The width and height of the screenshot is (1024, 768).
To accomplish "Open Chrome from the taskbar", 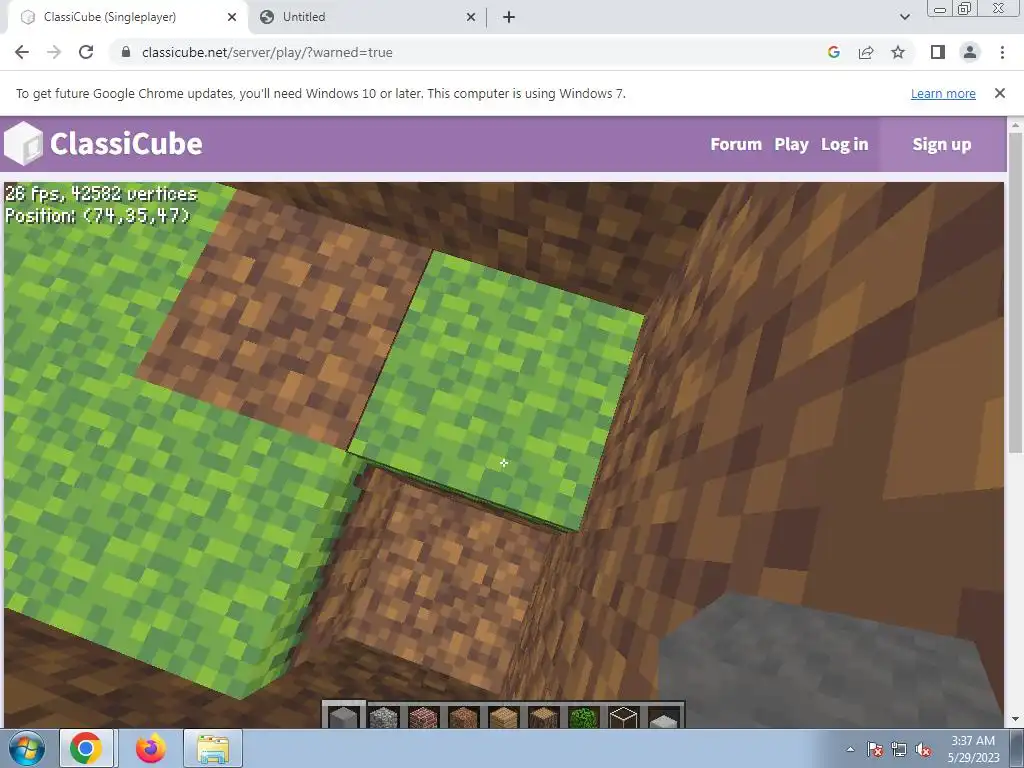I will point(86,748).
